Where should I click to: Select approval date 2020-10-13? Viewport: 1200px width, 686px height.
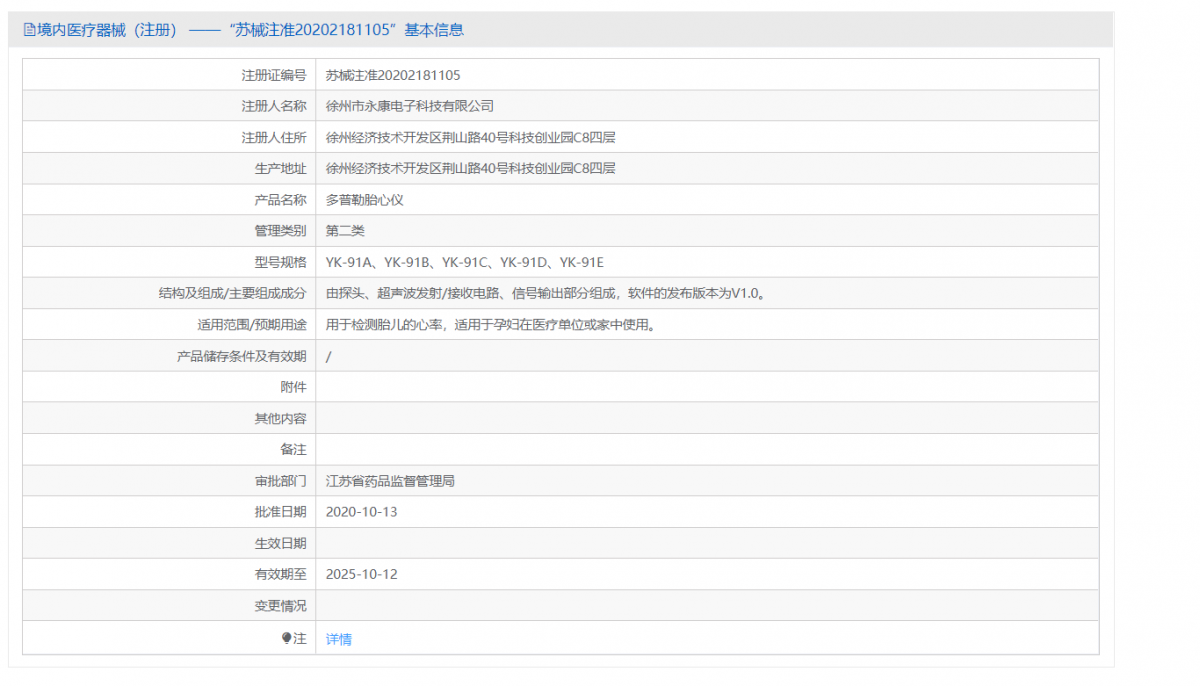[362, 512]
